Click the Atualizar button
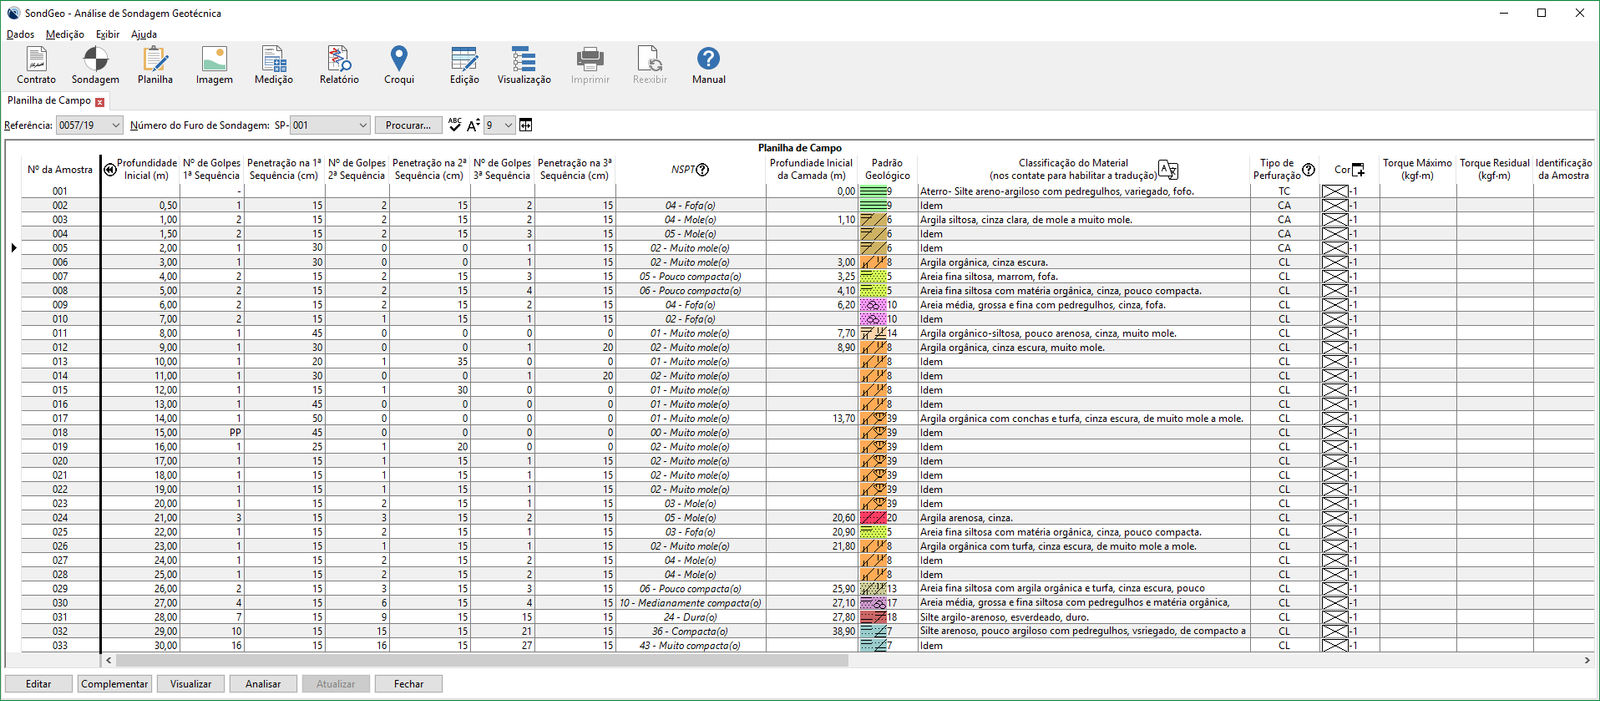The image size is (1600, 701). click(x=336, y=684)
